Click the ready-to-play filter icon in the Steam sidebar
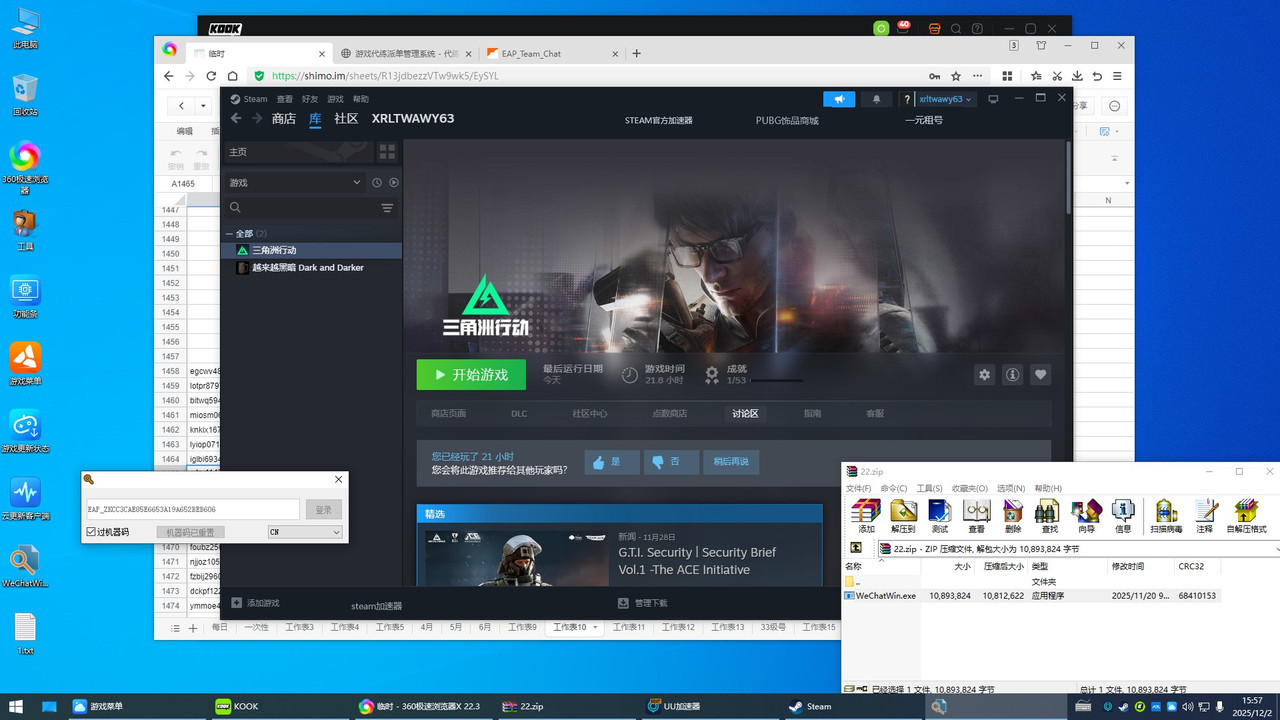The height and width of the screenshot is (720, 1280). click(x=394, y=183)
